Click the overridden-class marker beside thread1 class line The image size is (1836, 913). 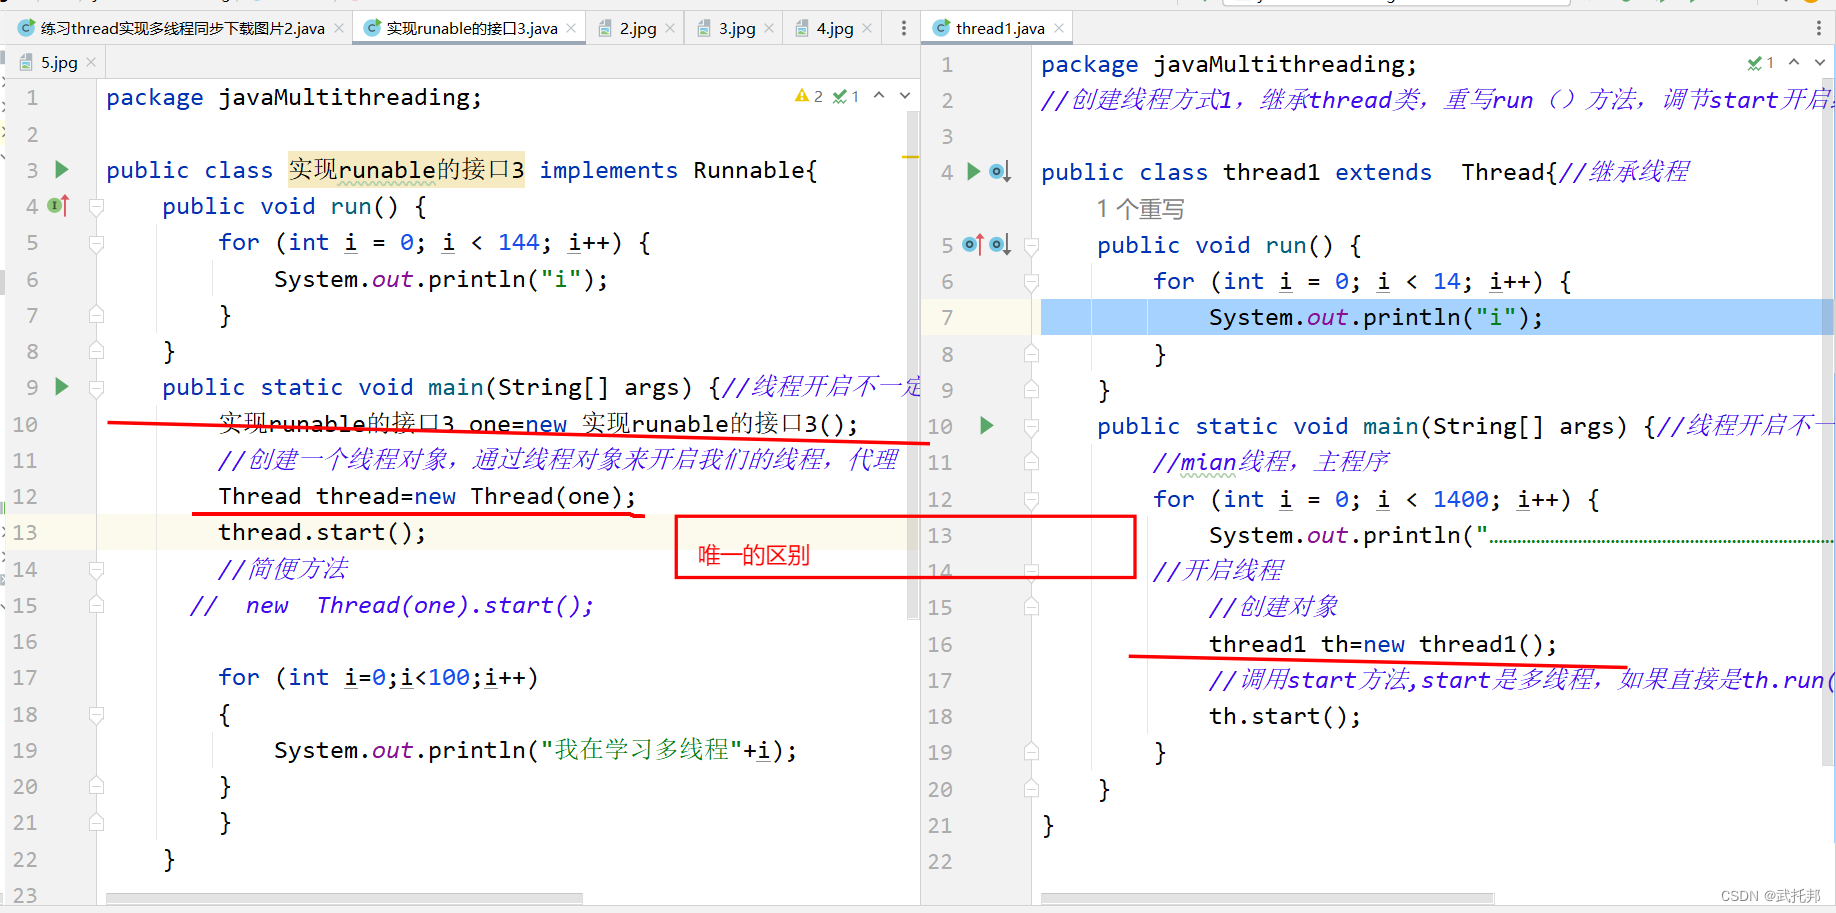1000,172
